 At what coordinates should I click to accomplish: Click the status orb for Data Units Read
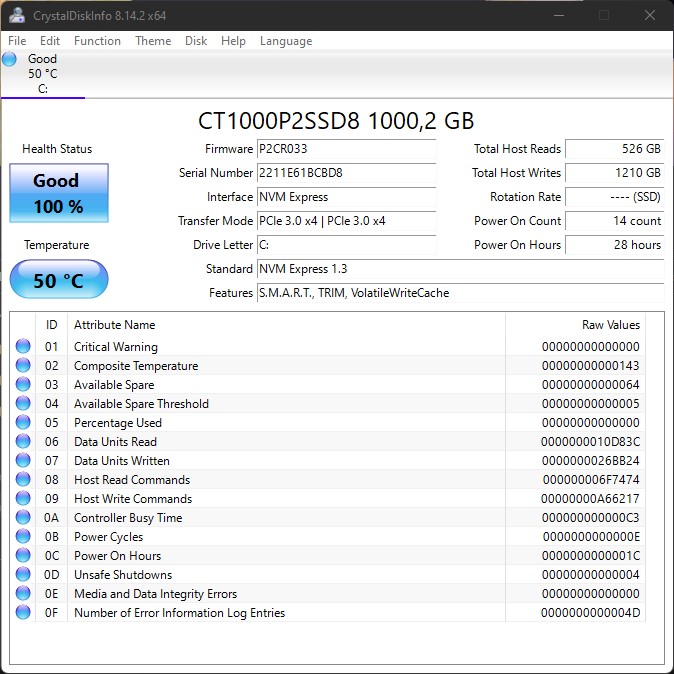point(23,441)
